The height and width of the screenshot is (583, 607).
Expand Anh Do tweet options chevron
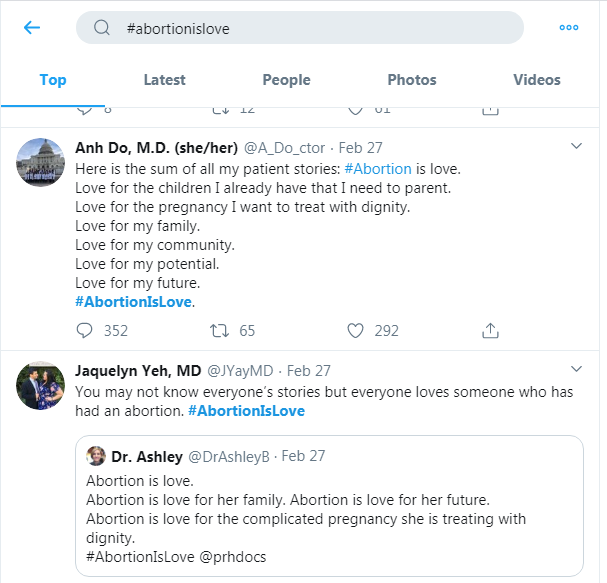point(576,146)
